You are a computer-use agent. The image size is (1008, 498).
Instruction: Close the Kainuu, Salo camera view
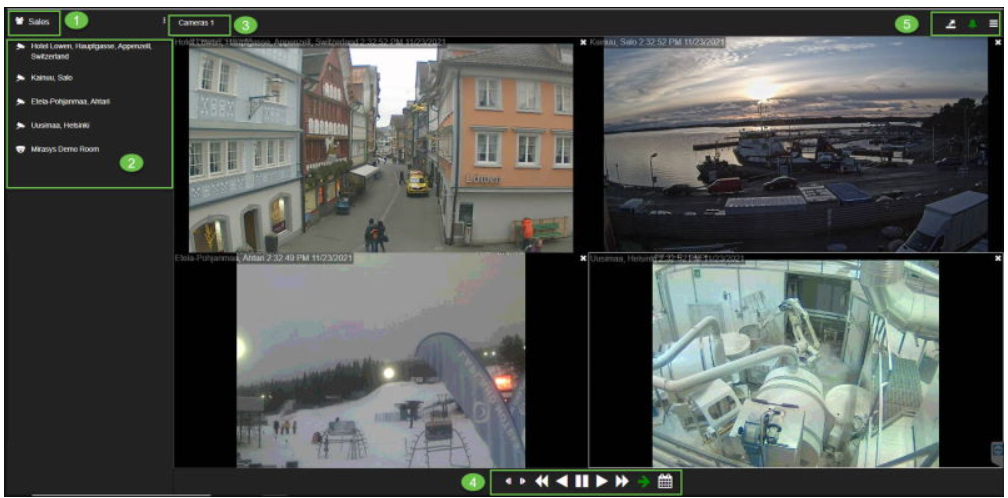click(x=583, y=43)
